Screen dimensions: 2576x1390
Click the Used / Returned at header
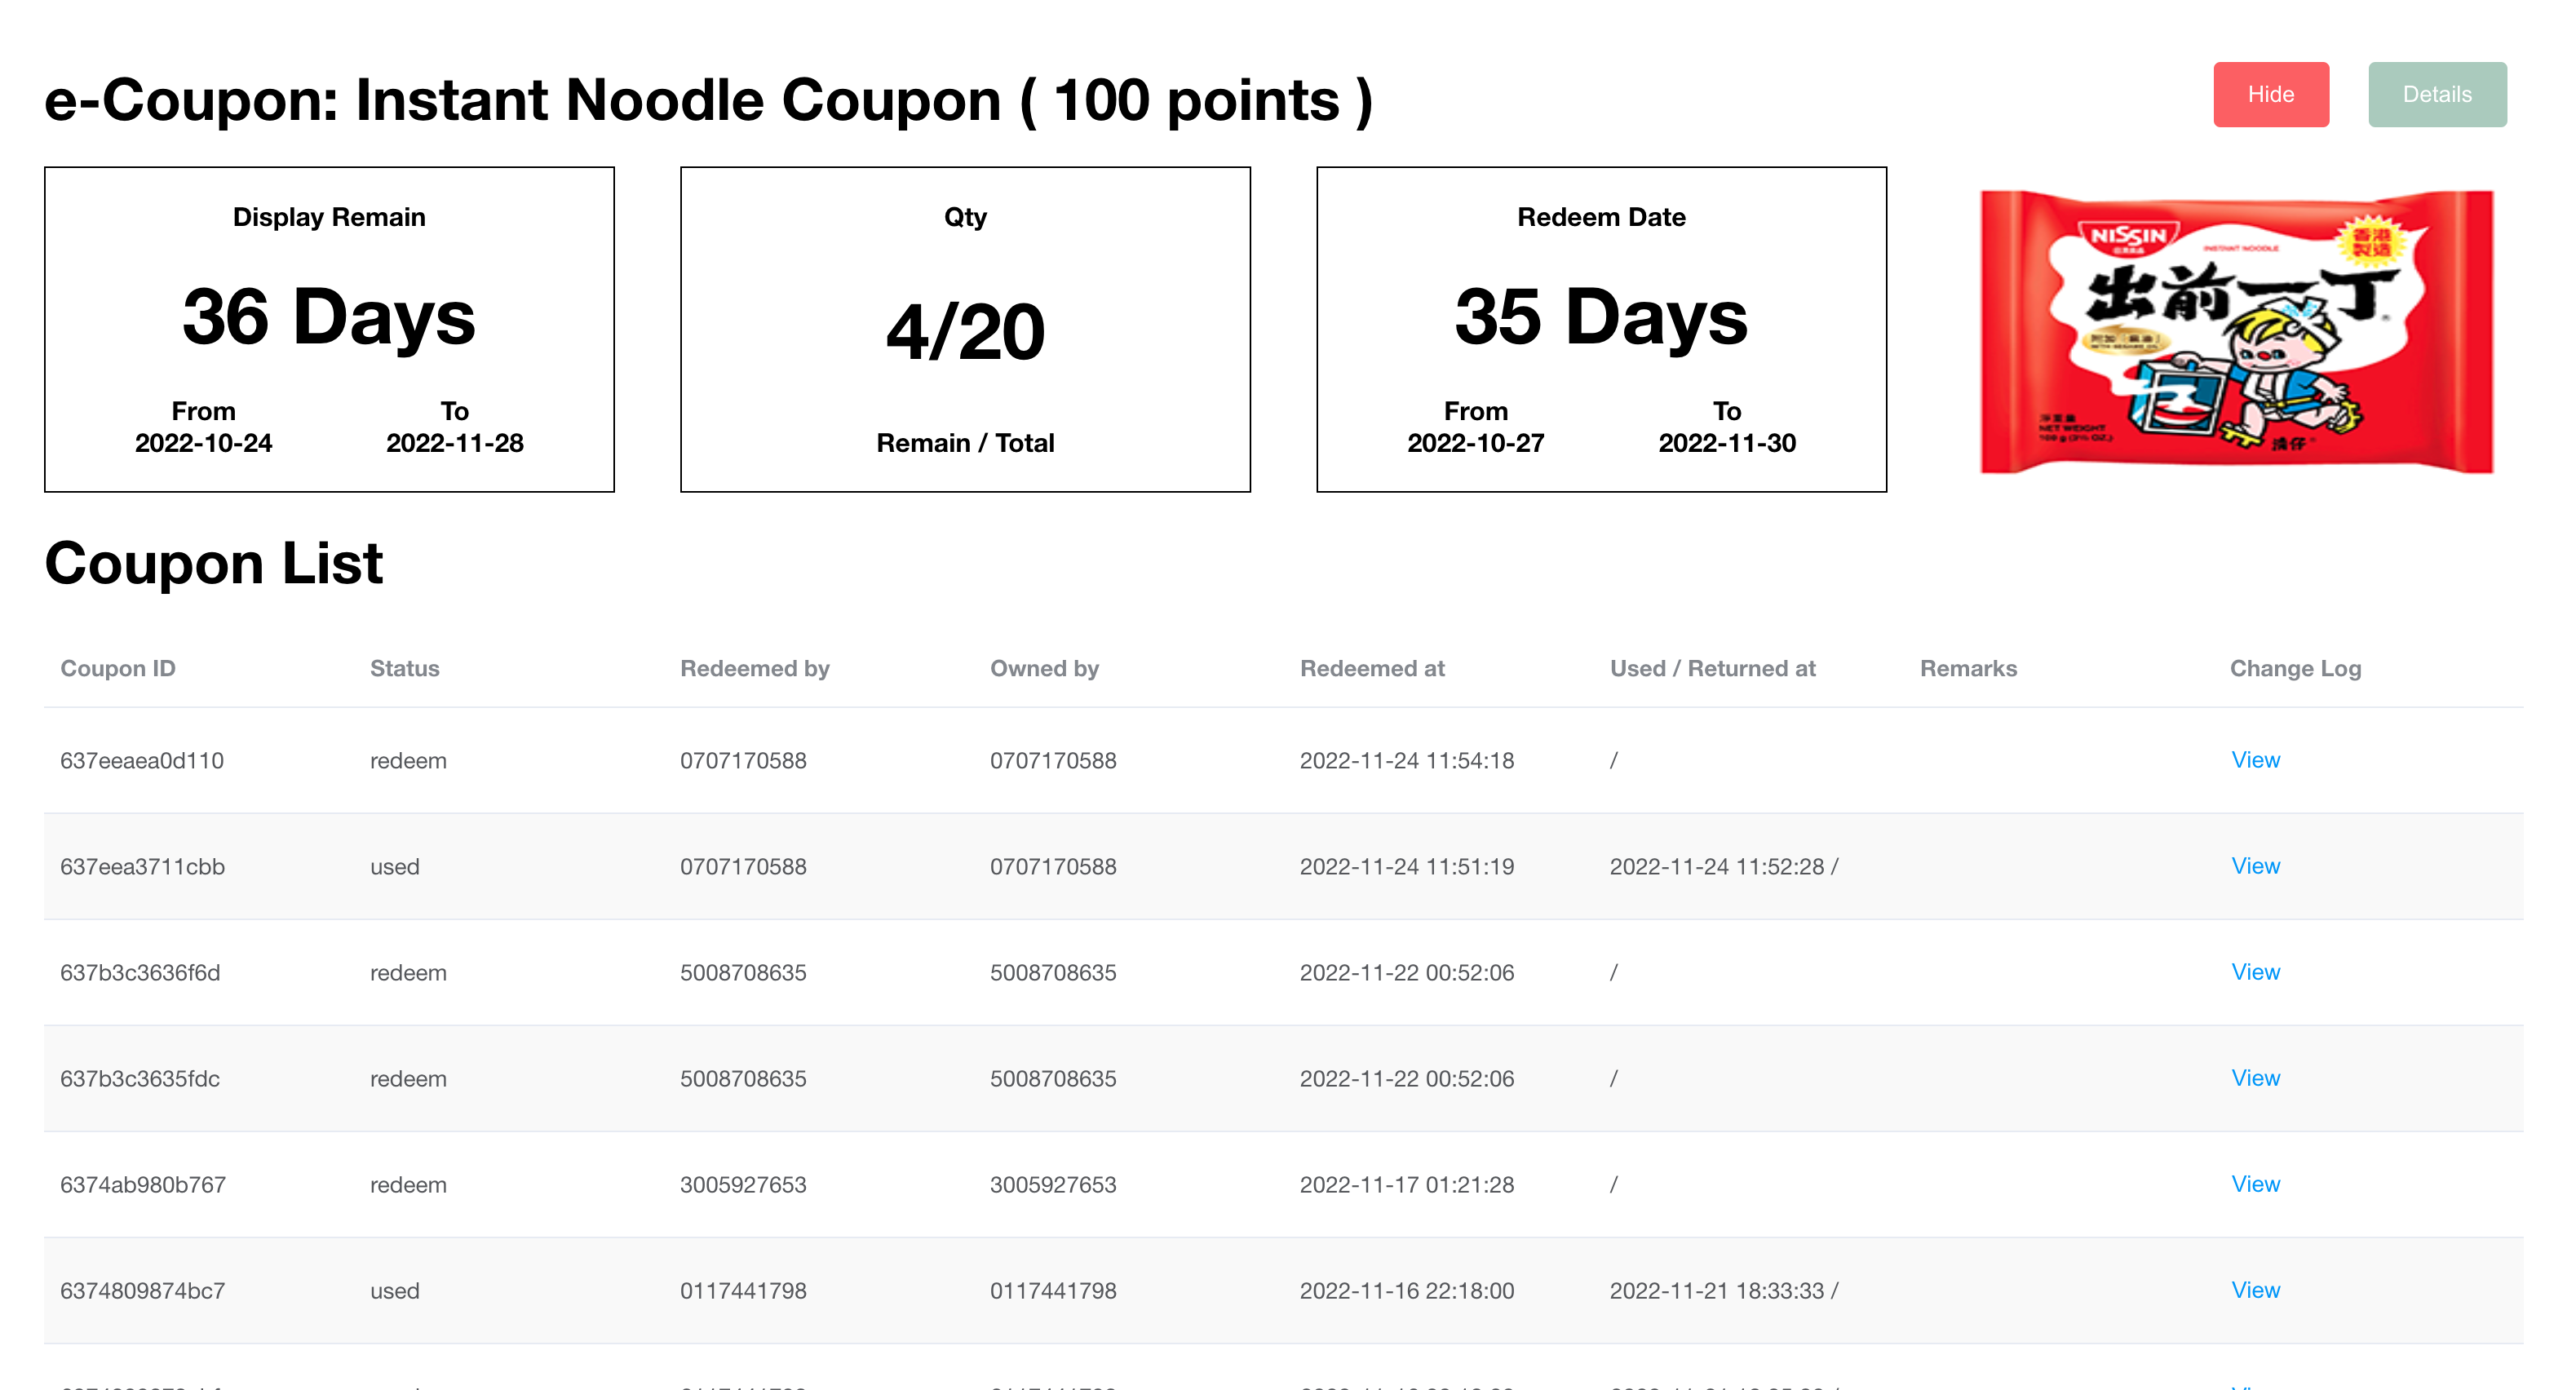[1712, 669]
